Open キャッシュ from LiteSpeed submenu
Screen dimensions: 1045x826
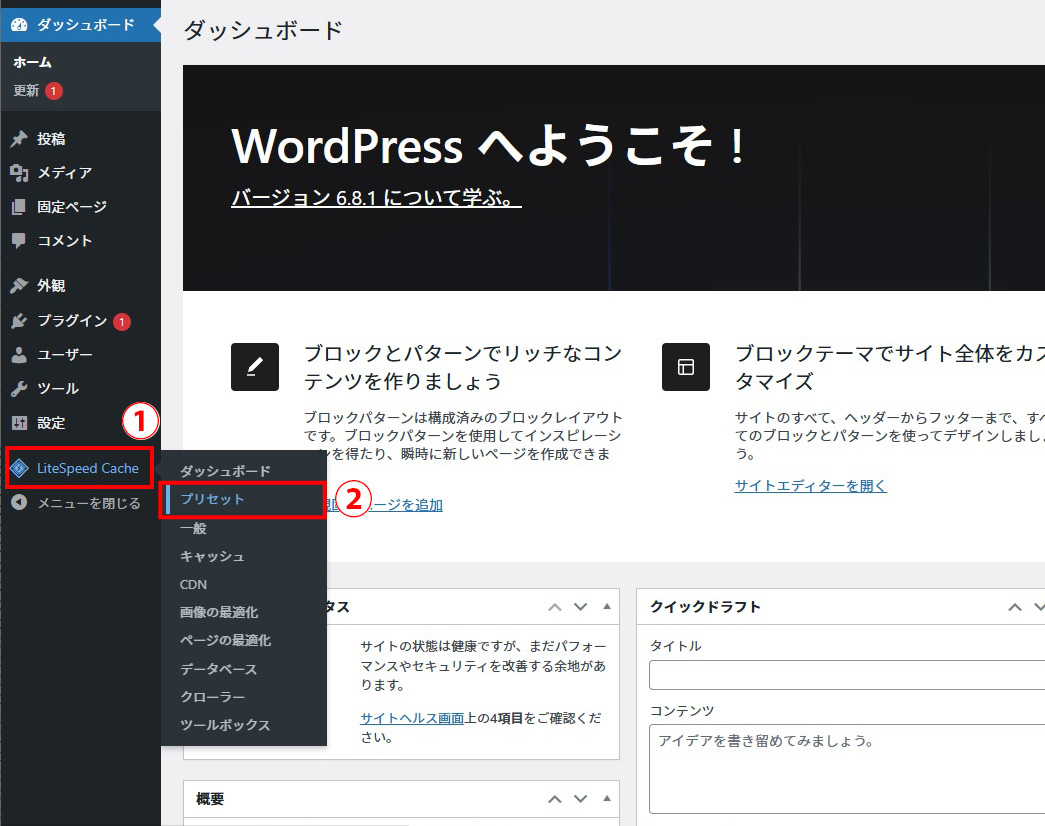click(x=212, y=556)
